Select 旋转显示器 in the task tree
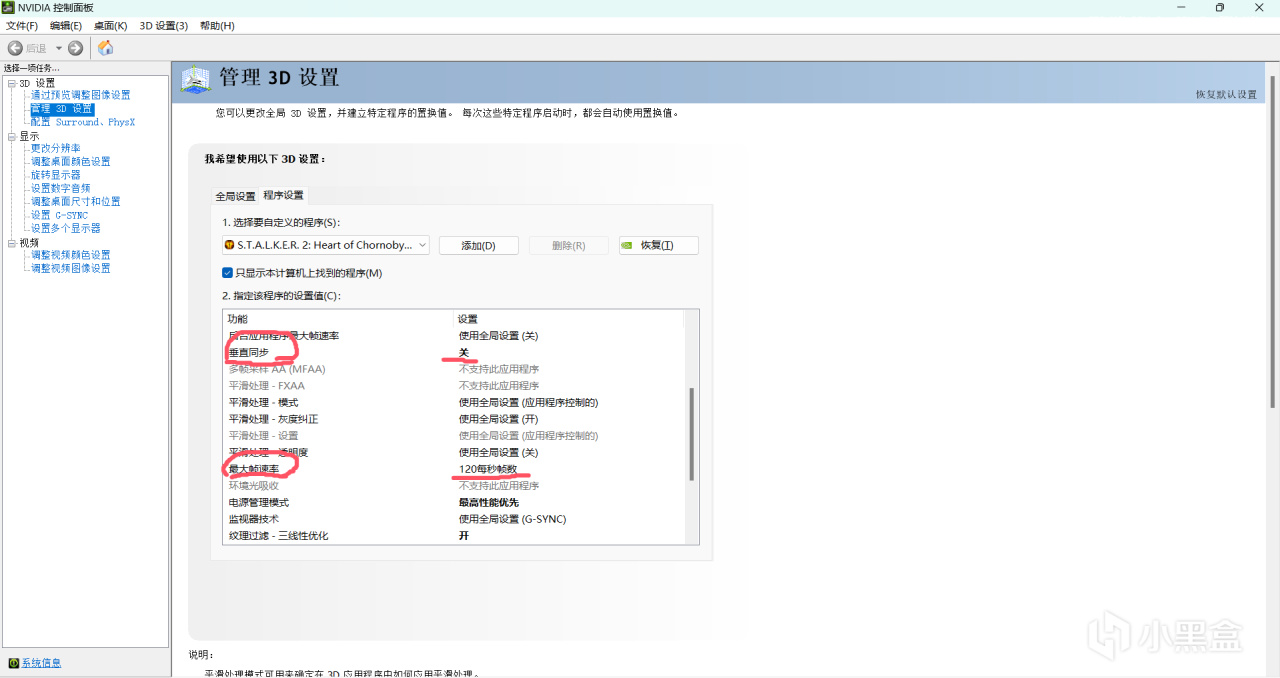This screenshot has height=678, width=1280. [x=55, y=175]
